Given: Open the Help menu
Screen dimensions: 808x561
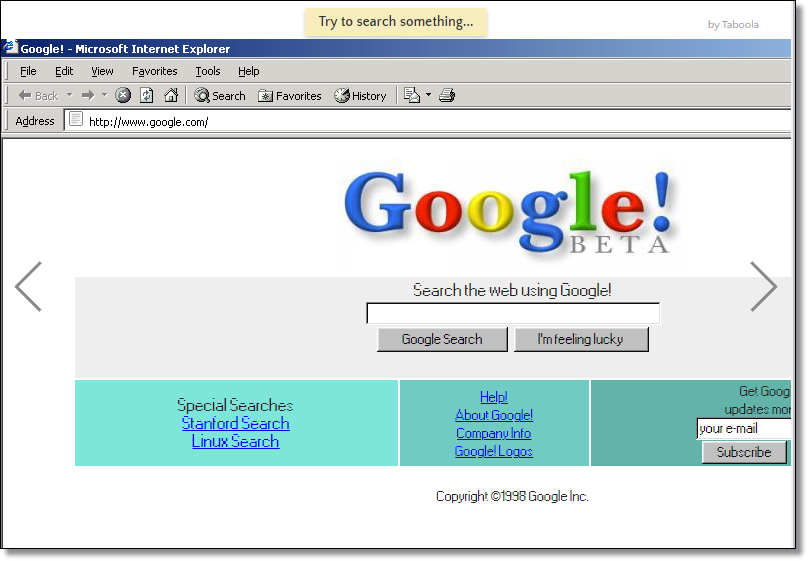Looking at the screenshot, I should (x=248, y=71).
